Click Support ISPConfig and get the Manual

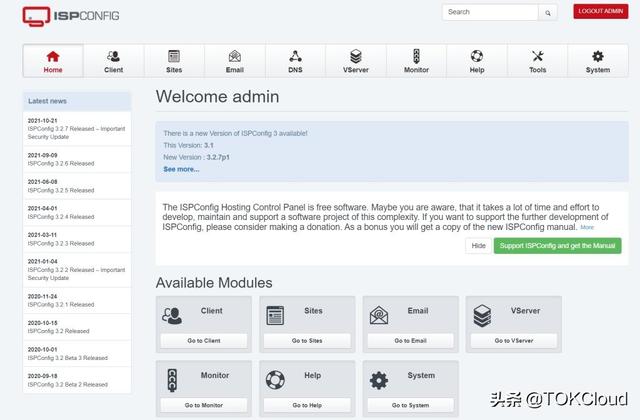[x=557, y=246]
